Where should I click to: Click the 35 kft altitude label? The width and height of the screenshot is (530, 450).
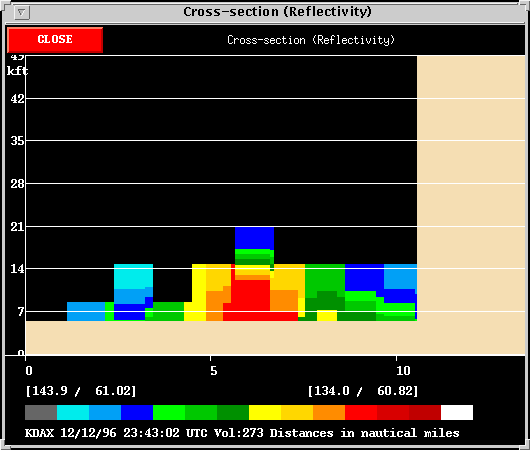point(17,141)
